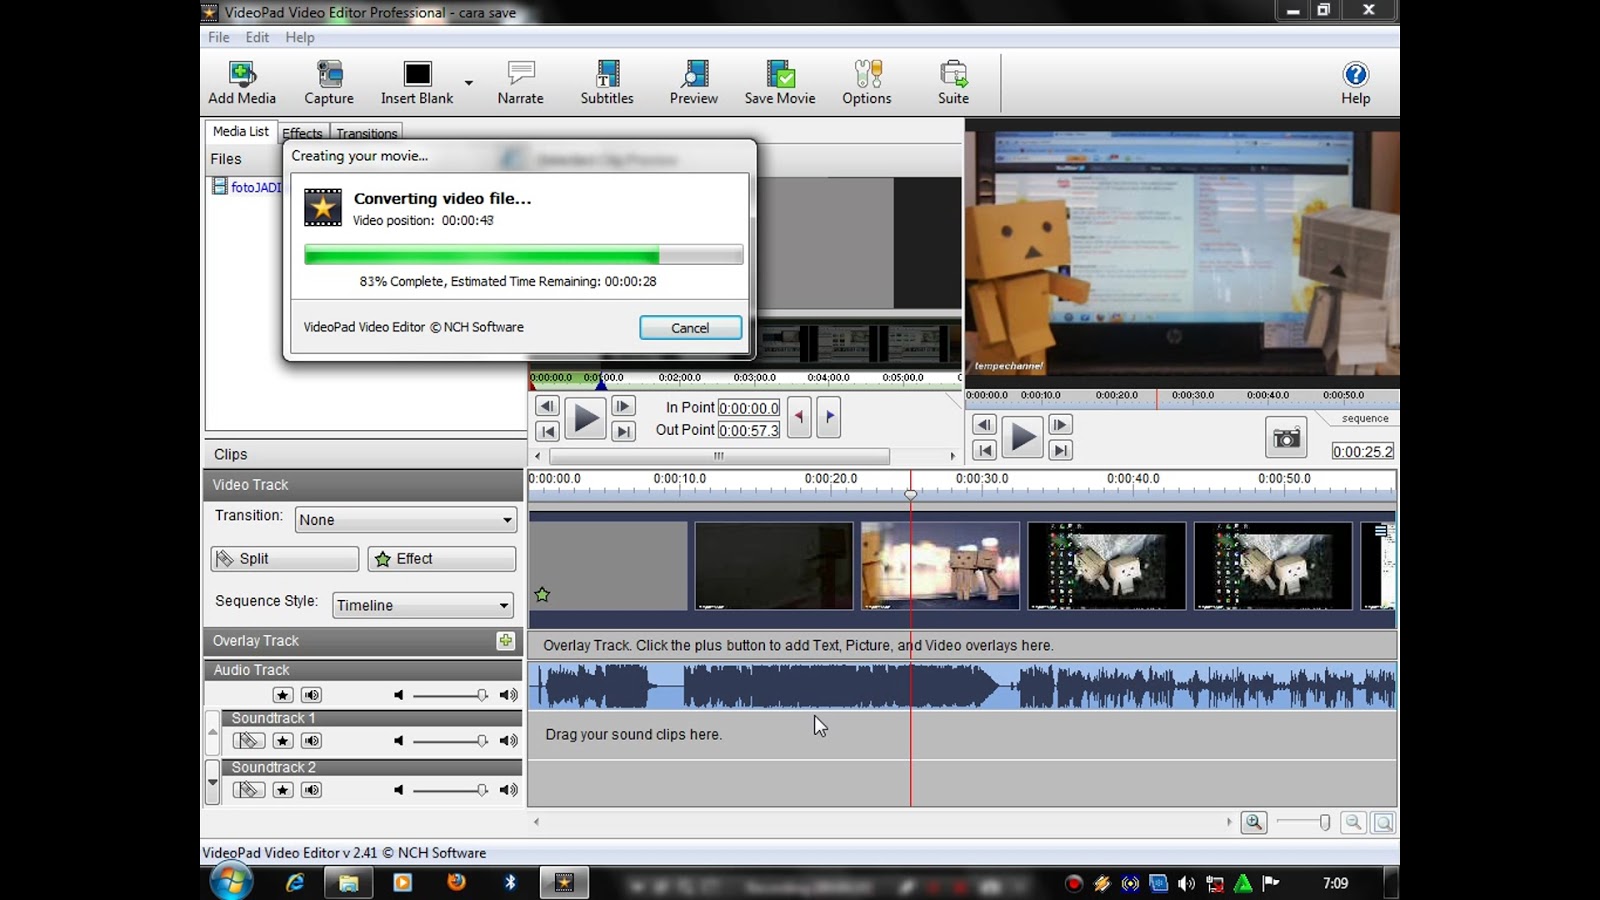Viewport: 1600px width, 900px height.
Task: Open the Windows Start menu
Action: coord(231,882)
